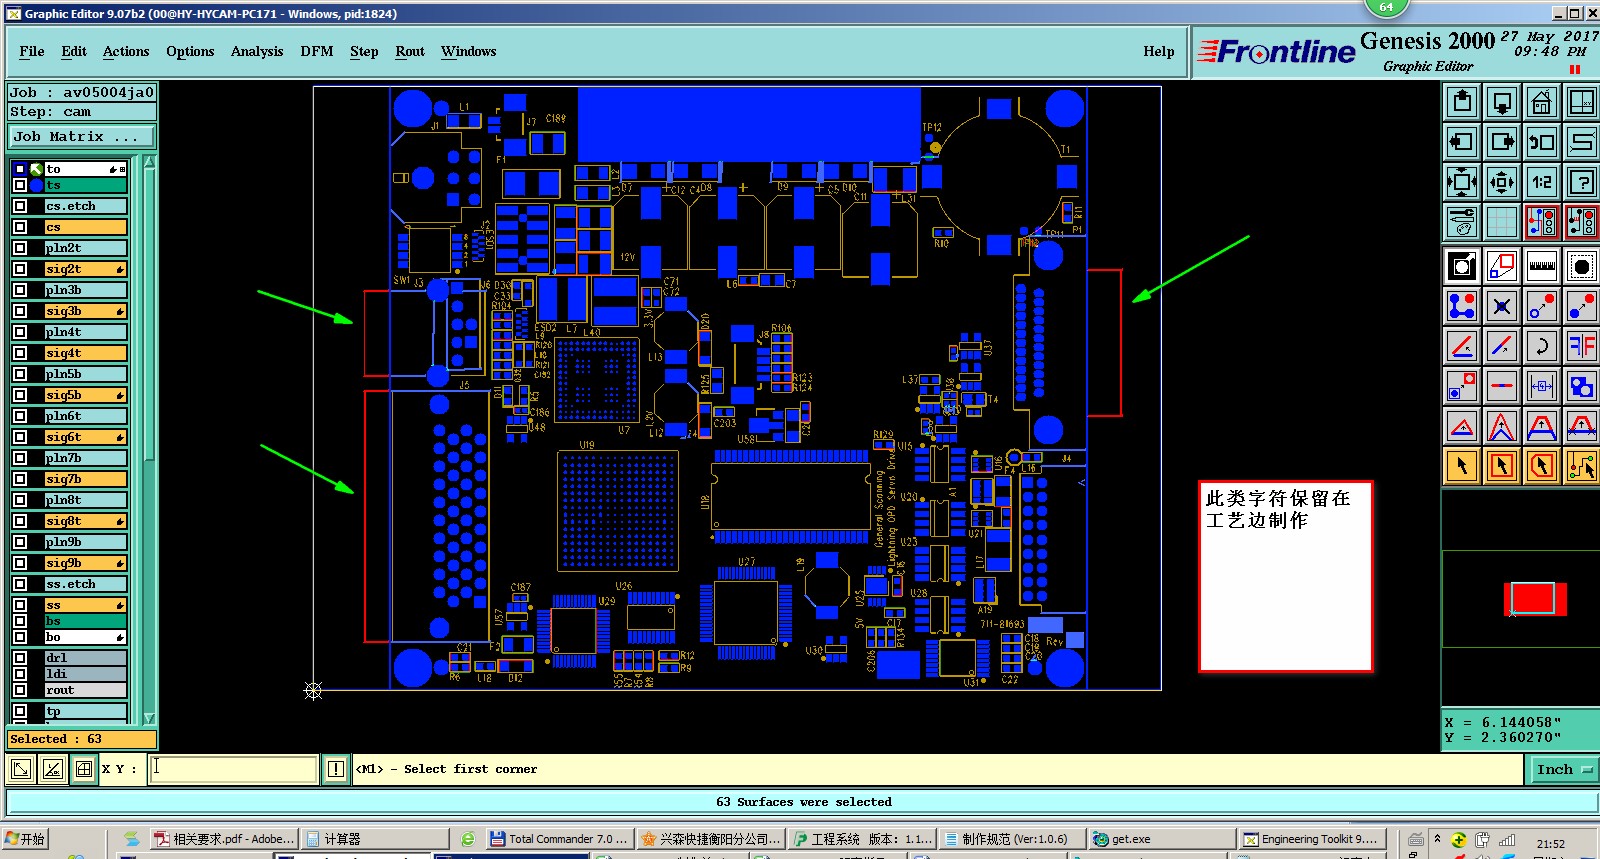Click the exclamation mark icon beside XY field
This screenshot has height=859, width=1600.
click(335, 769)
